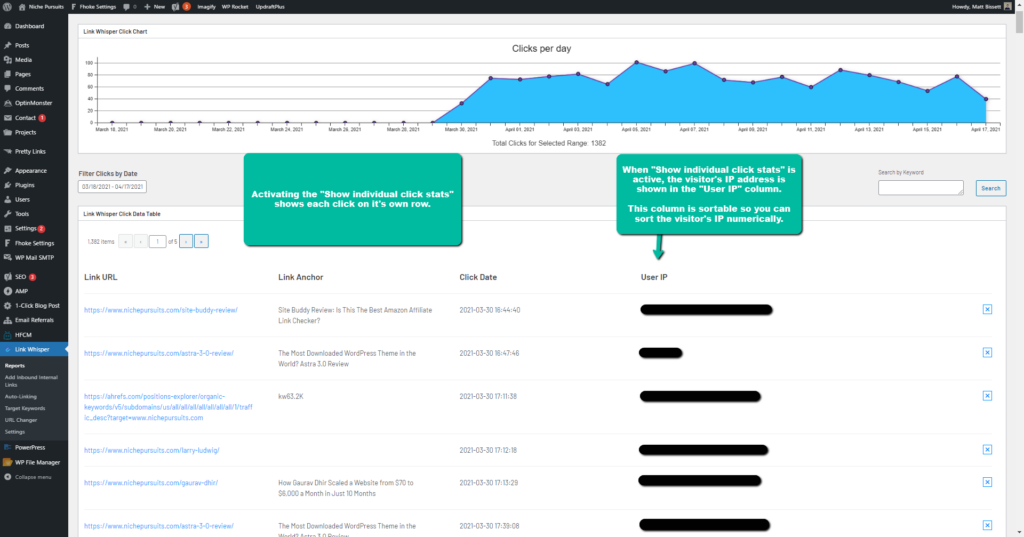
Task: Open the Imagify admin bar menu
Action: pos(206,7)
